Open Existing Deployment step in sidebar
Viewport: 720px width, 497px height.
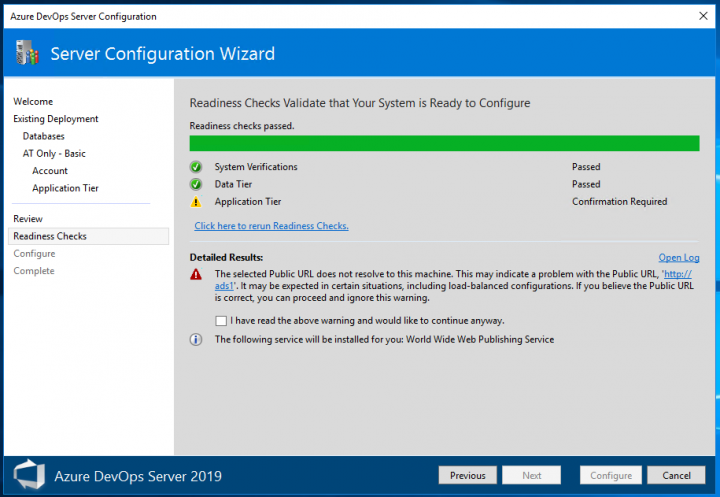[56, 119]
